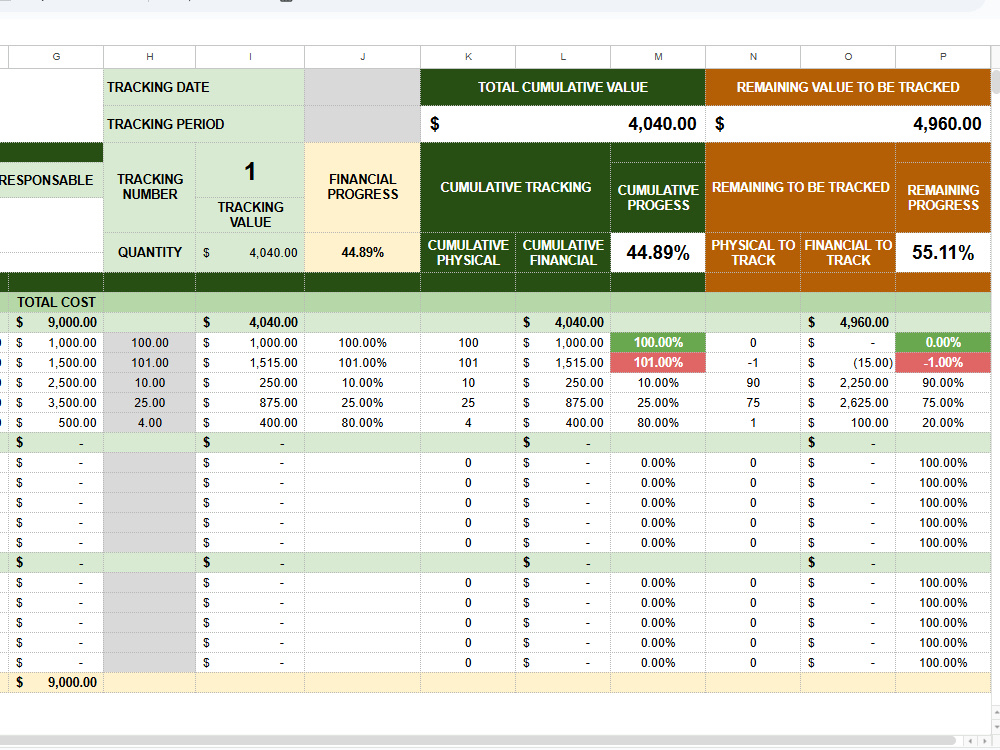Select the 101.00 quantity cell in column H

[x=150, y=362]
